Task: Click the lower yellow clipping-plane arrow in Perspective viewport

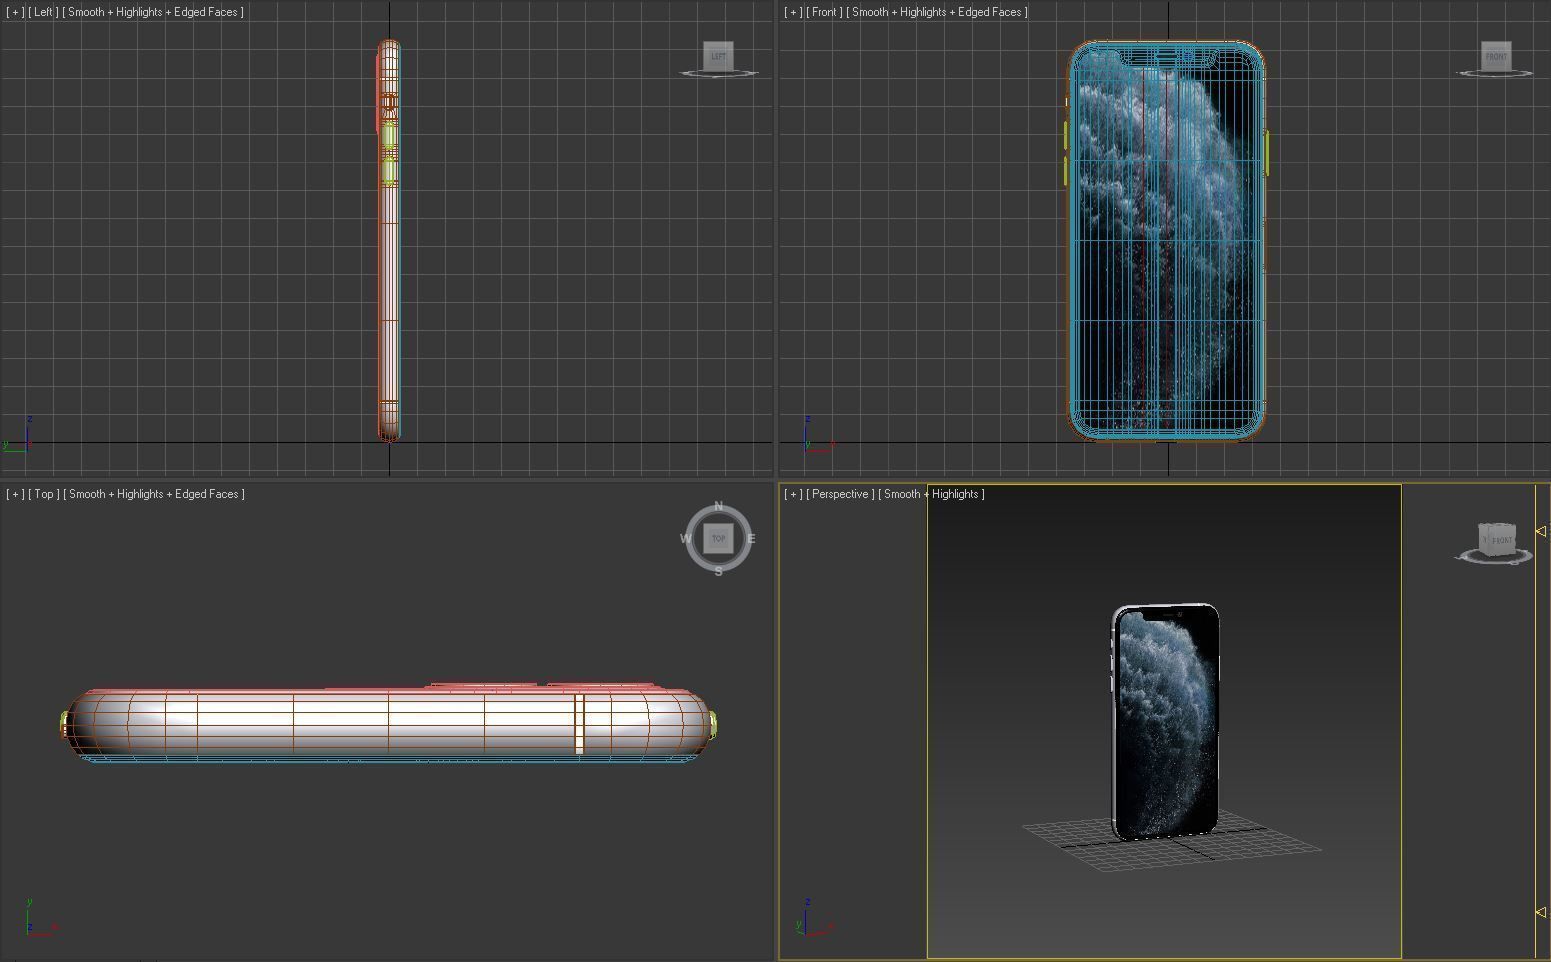Action: (1541, 912)
